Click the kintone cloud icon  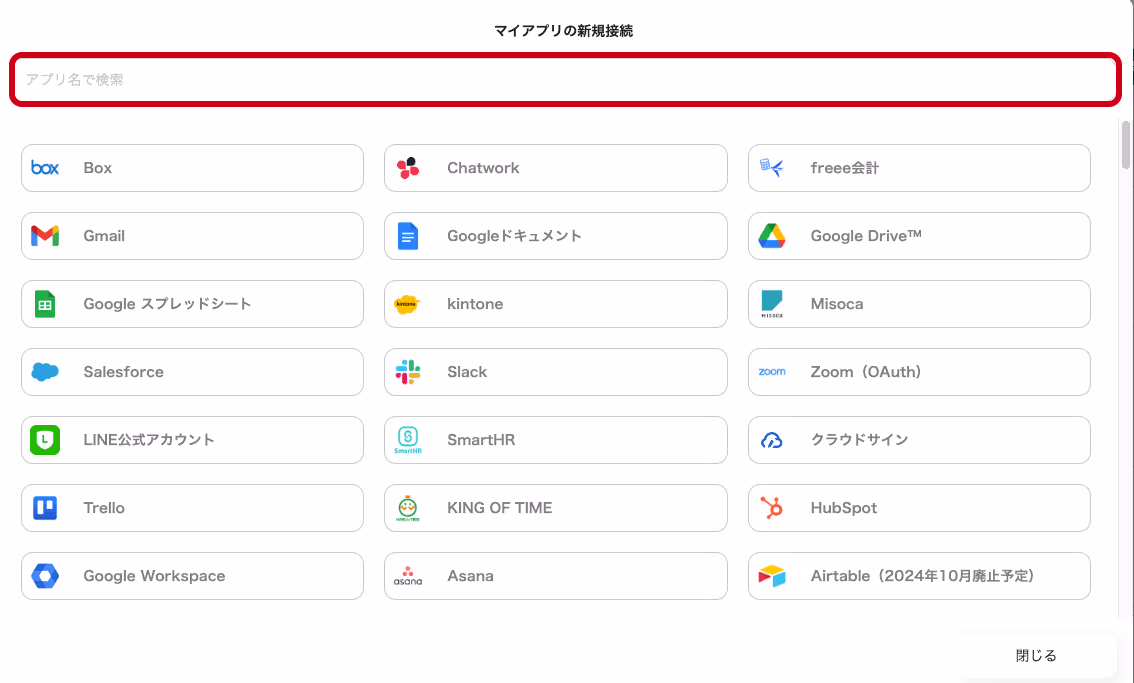[408, 304]
